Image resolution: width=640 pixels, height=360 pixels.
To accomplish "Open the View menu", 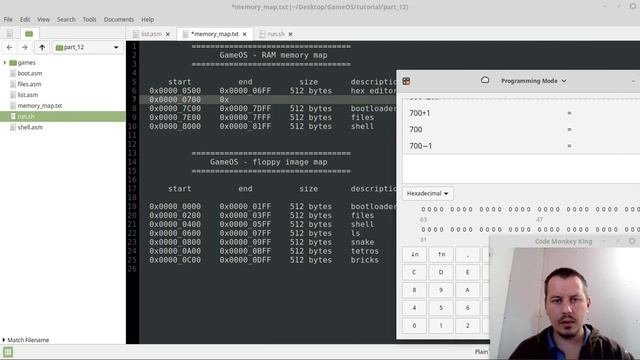I will click(x=43, y=19).
